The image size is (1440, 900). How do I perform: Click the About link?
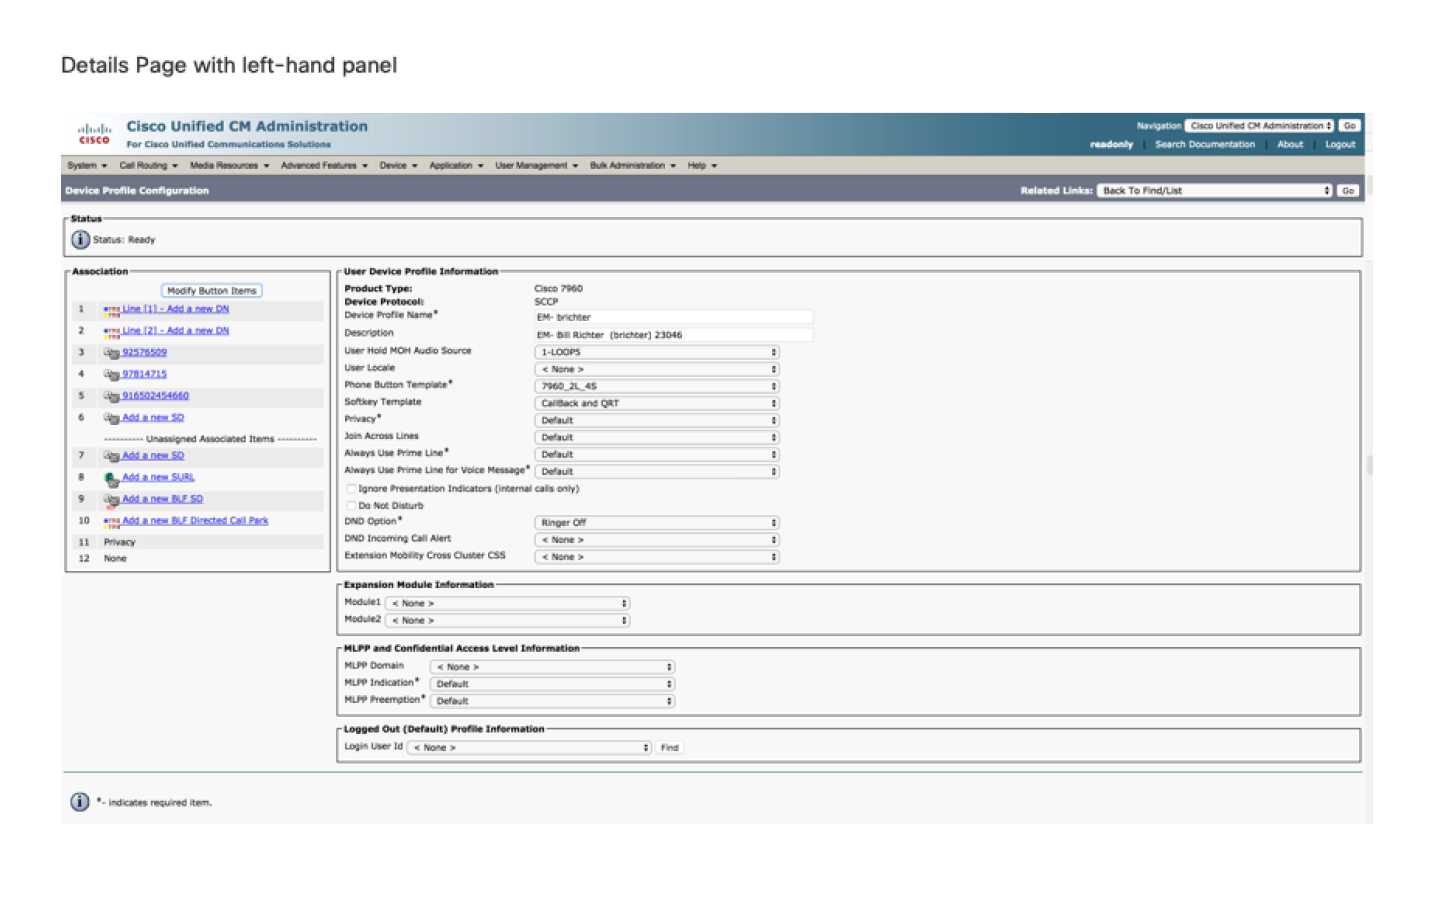pyautogui.click(x=1290, y=144)
